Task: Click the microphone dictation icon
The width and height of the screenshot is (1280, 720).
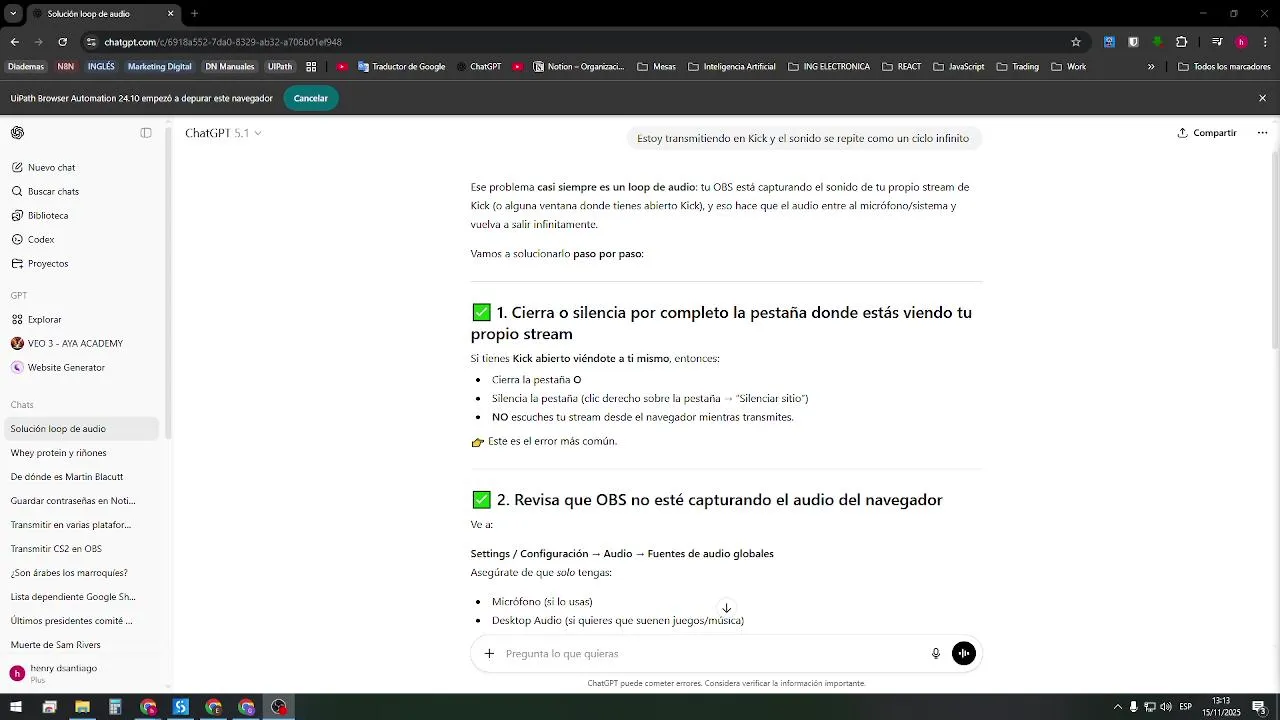Action: coord(936,654)
